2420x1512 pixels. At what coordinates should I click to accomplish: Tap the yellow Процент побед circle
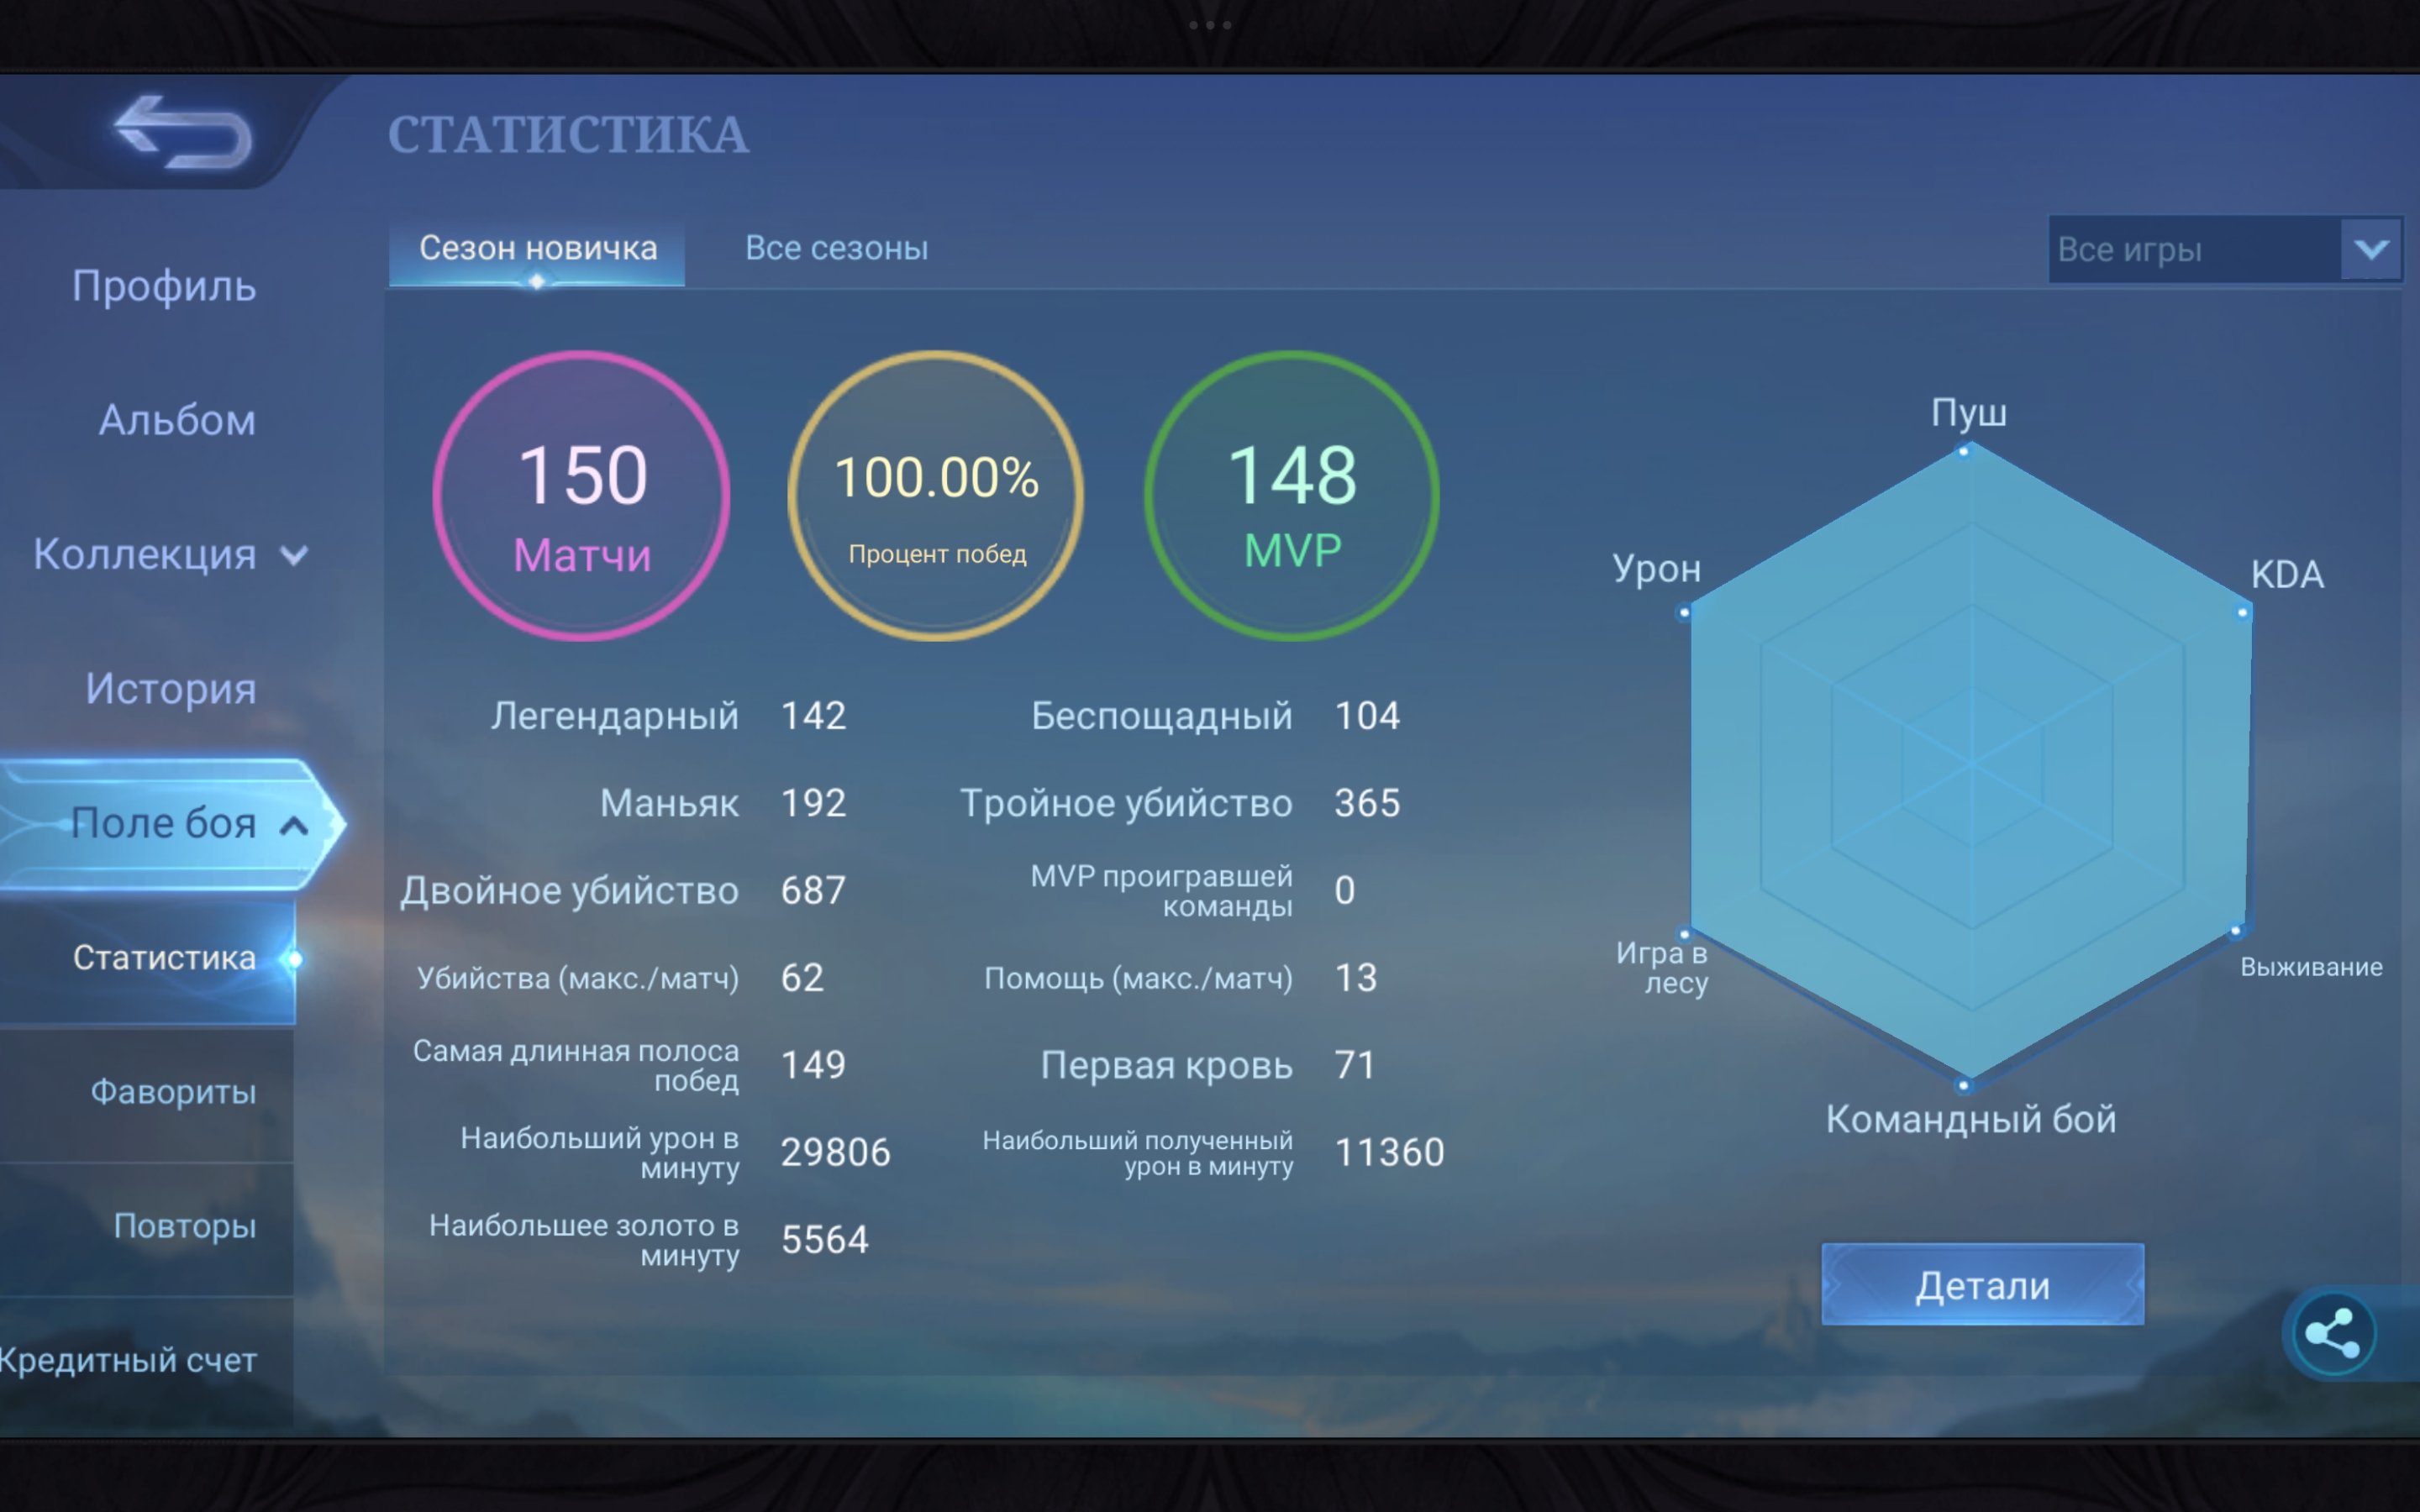pyautogui.click(x=936, y=496)
